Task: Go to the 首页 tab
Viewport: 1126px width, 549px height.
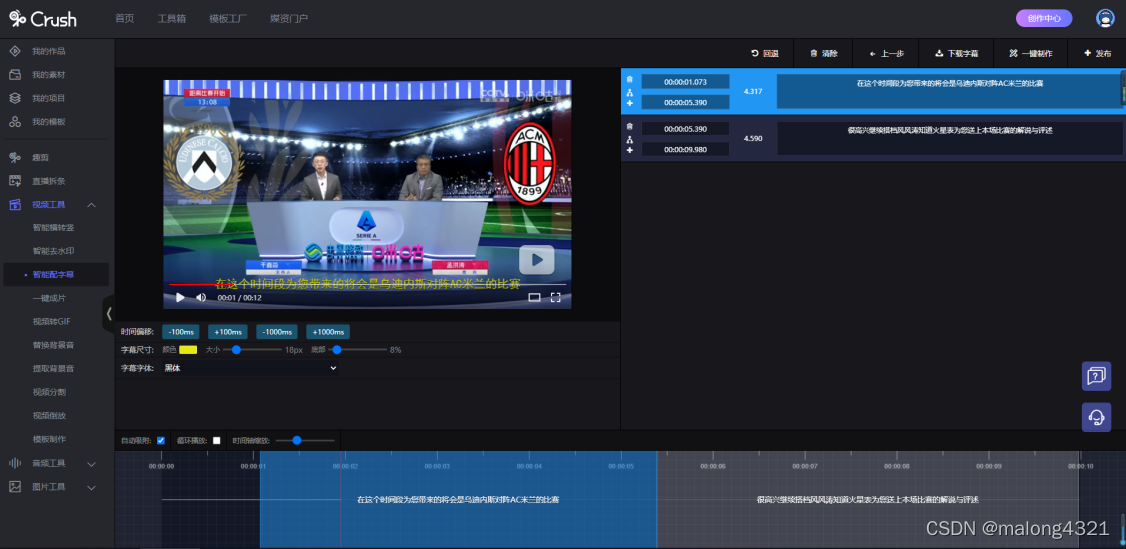Action: click(124, 19)
